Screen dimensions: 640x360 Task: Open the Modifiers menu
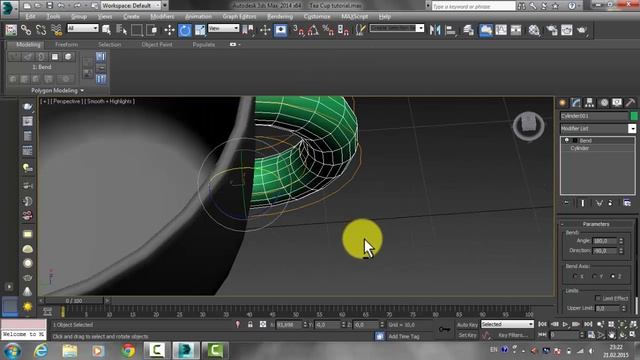(162, 16)
